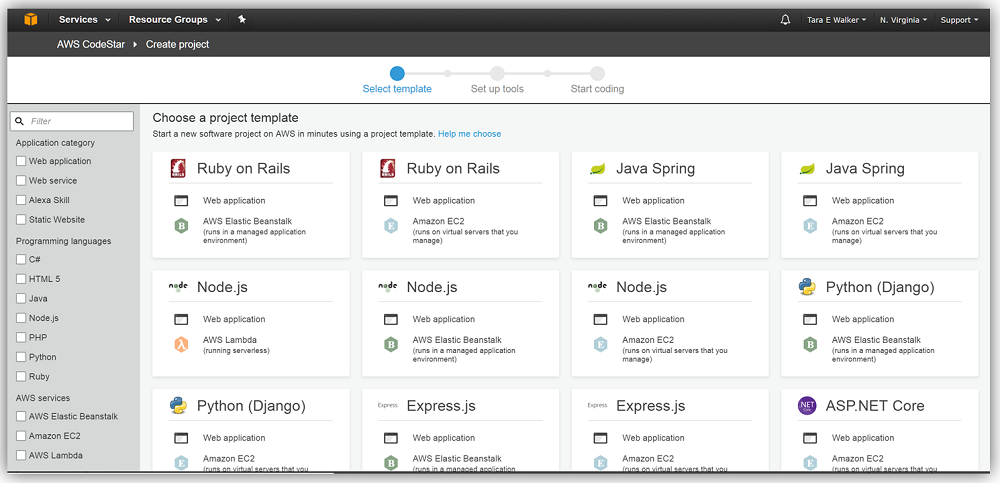Open the Support menu
Viewport: 1000px width, 483px height.
click(959, 20)
